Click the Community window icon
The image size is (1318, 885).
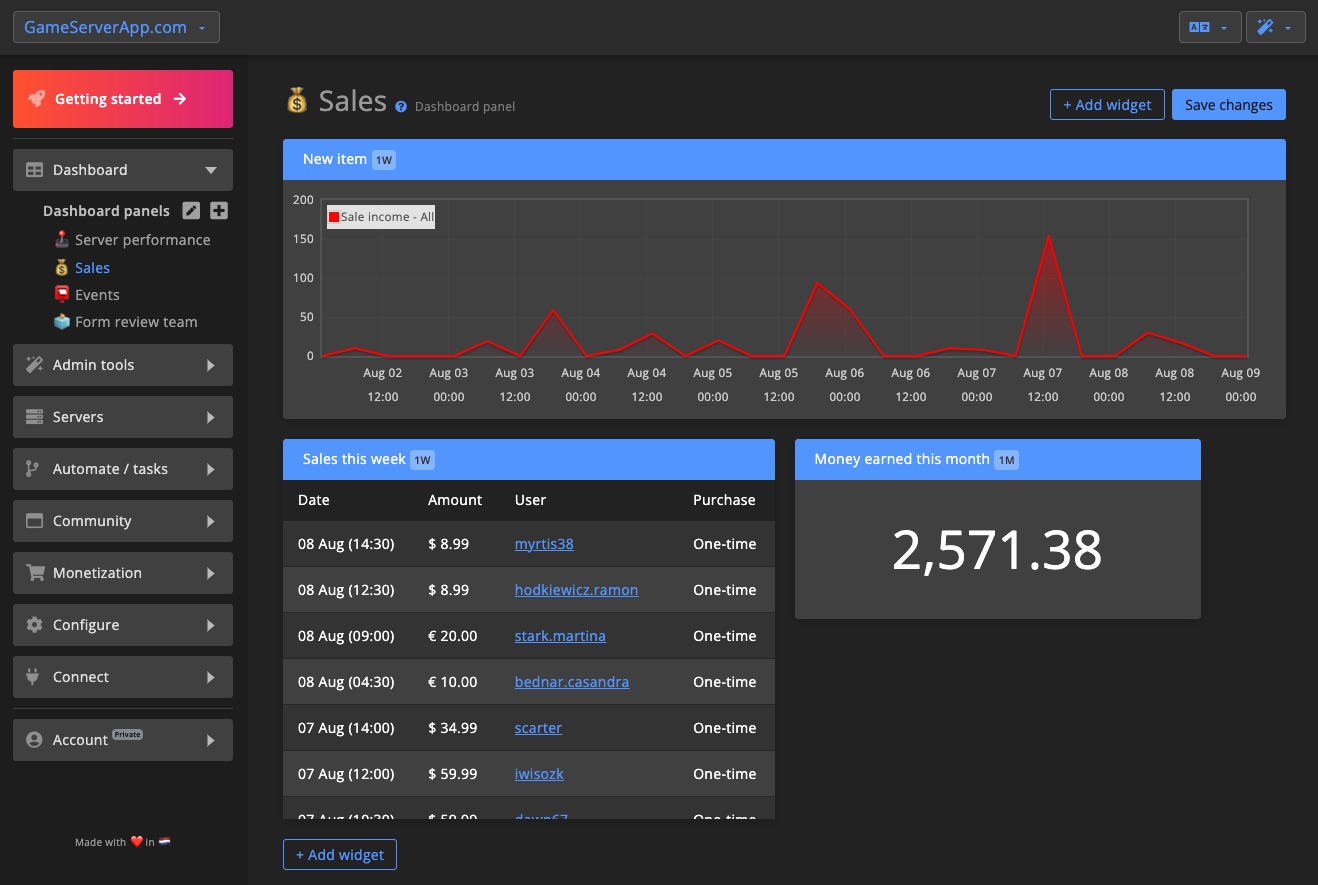click(x=34, y=521)
